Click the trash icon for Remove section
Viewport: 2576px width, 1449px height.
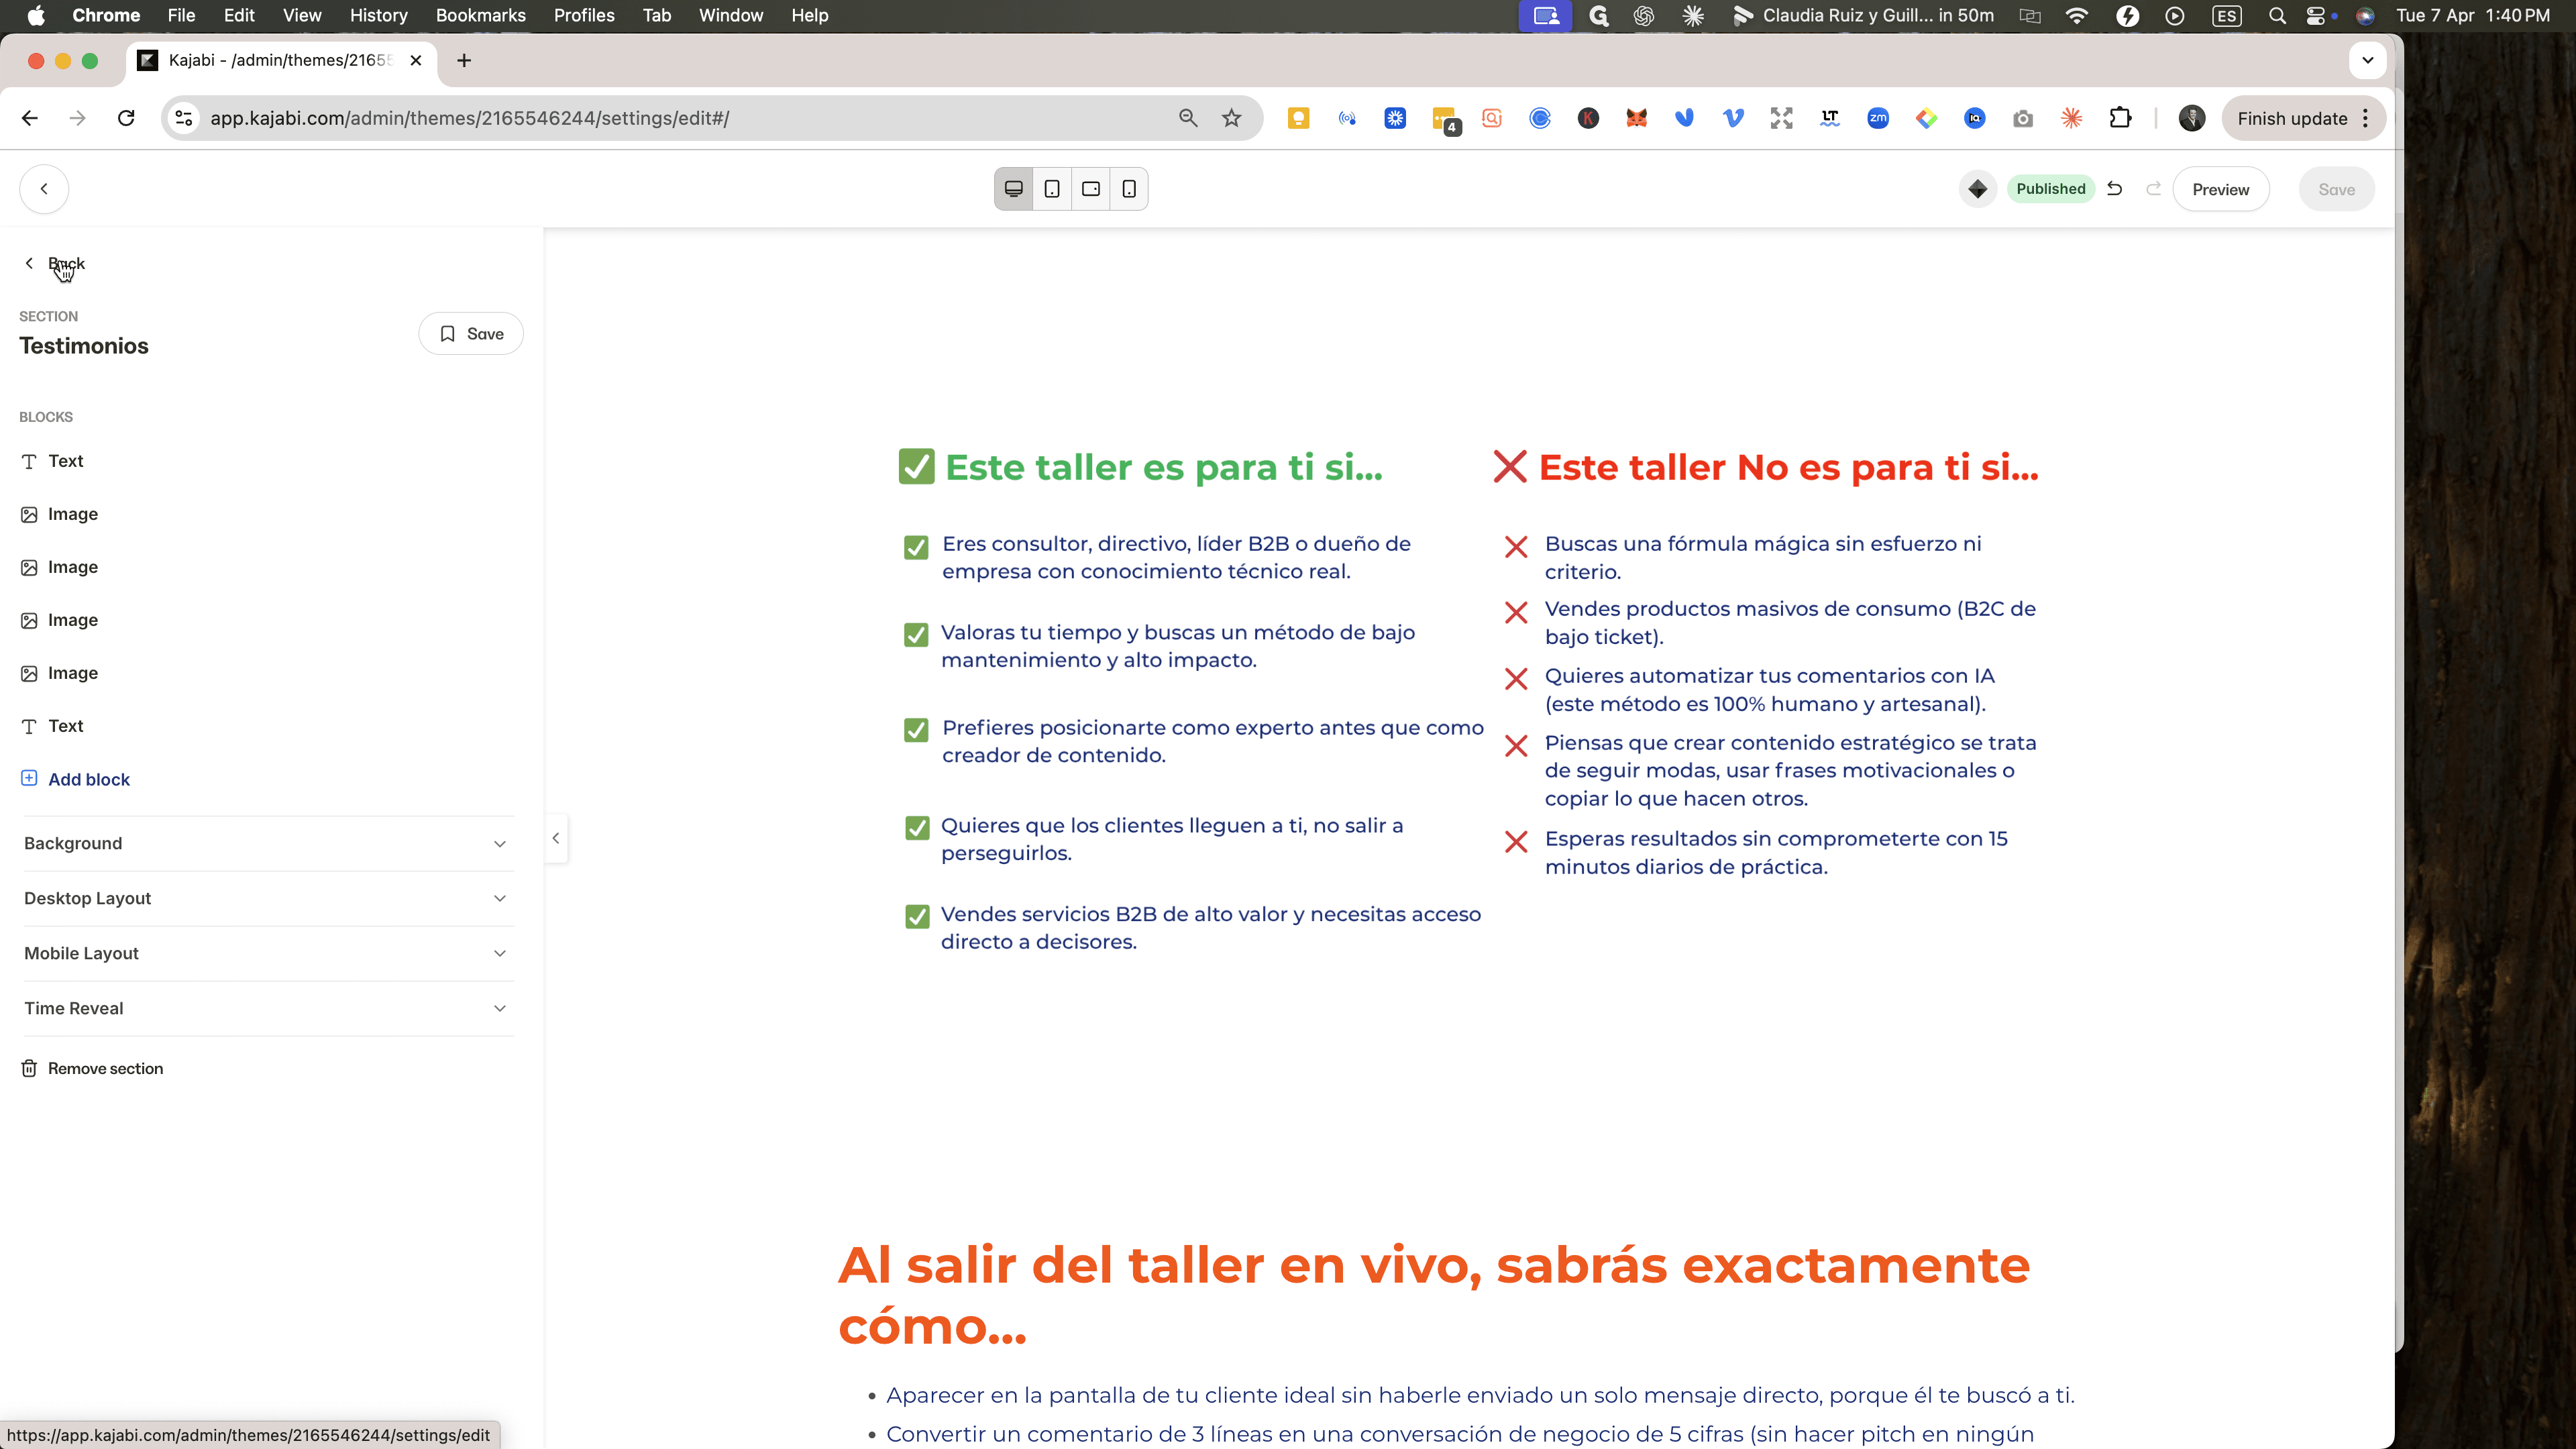pos(29,1068)
